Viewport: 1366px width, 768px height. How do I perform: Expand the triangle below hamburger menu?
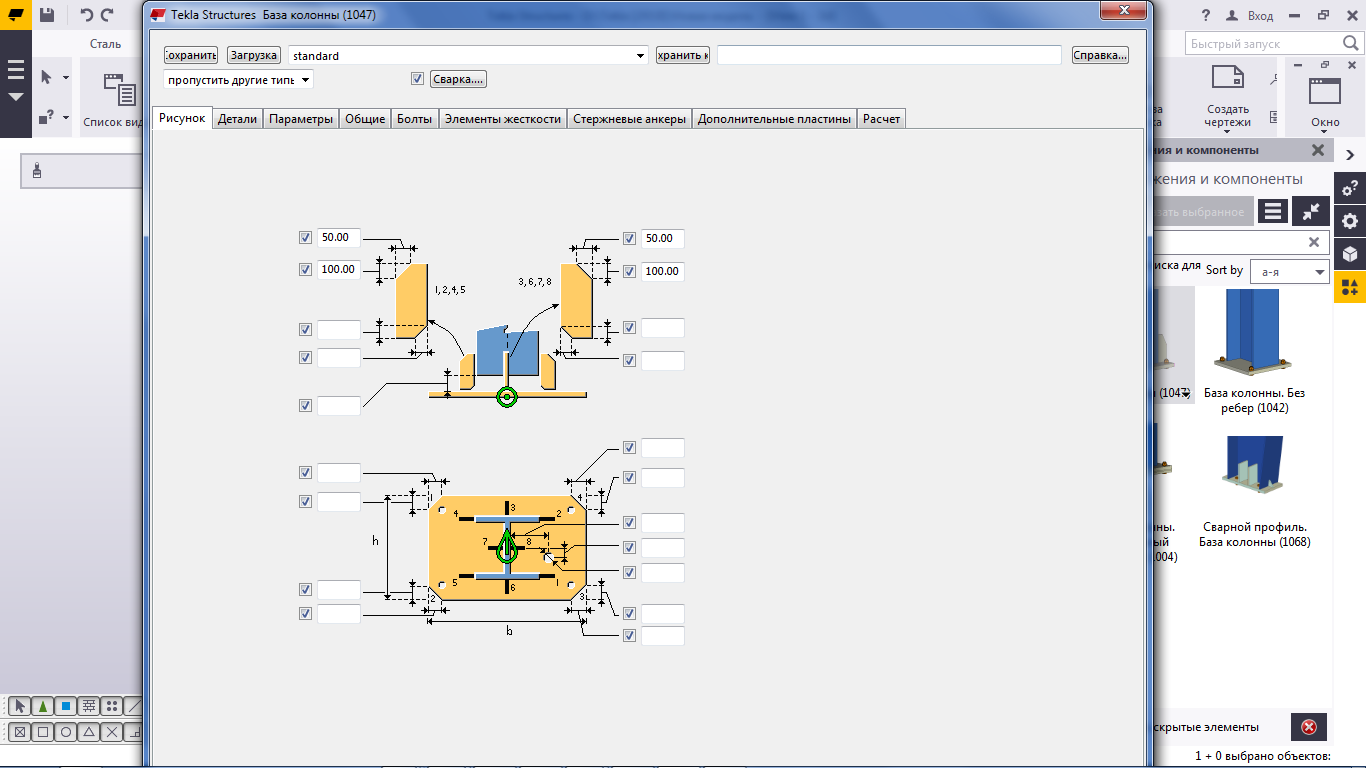click(x=15, y=97)
